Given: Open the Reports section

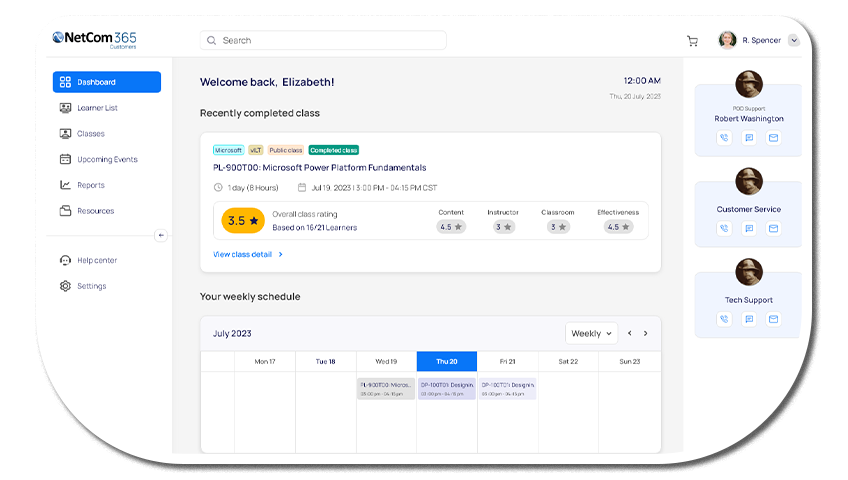Looking at the screenshot, I should pyautogui.click(x=91, y=185).
